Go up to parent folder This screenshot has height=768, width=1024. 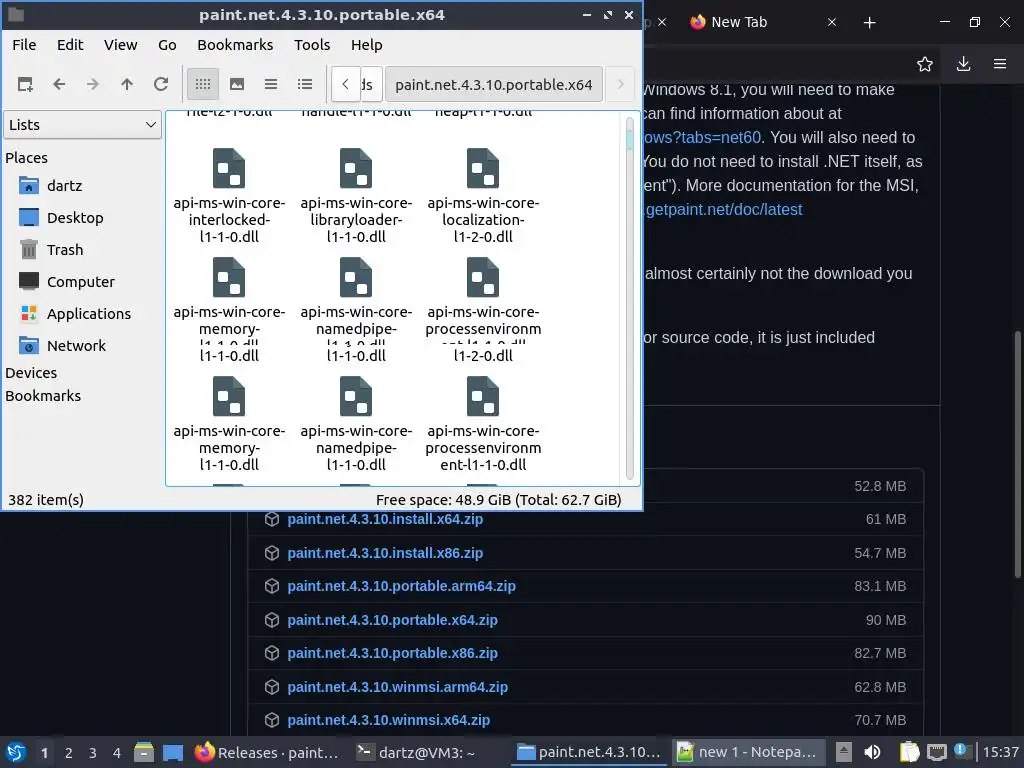127,84
